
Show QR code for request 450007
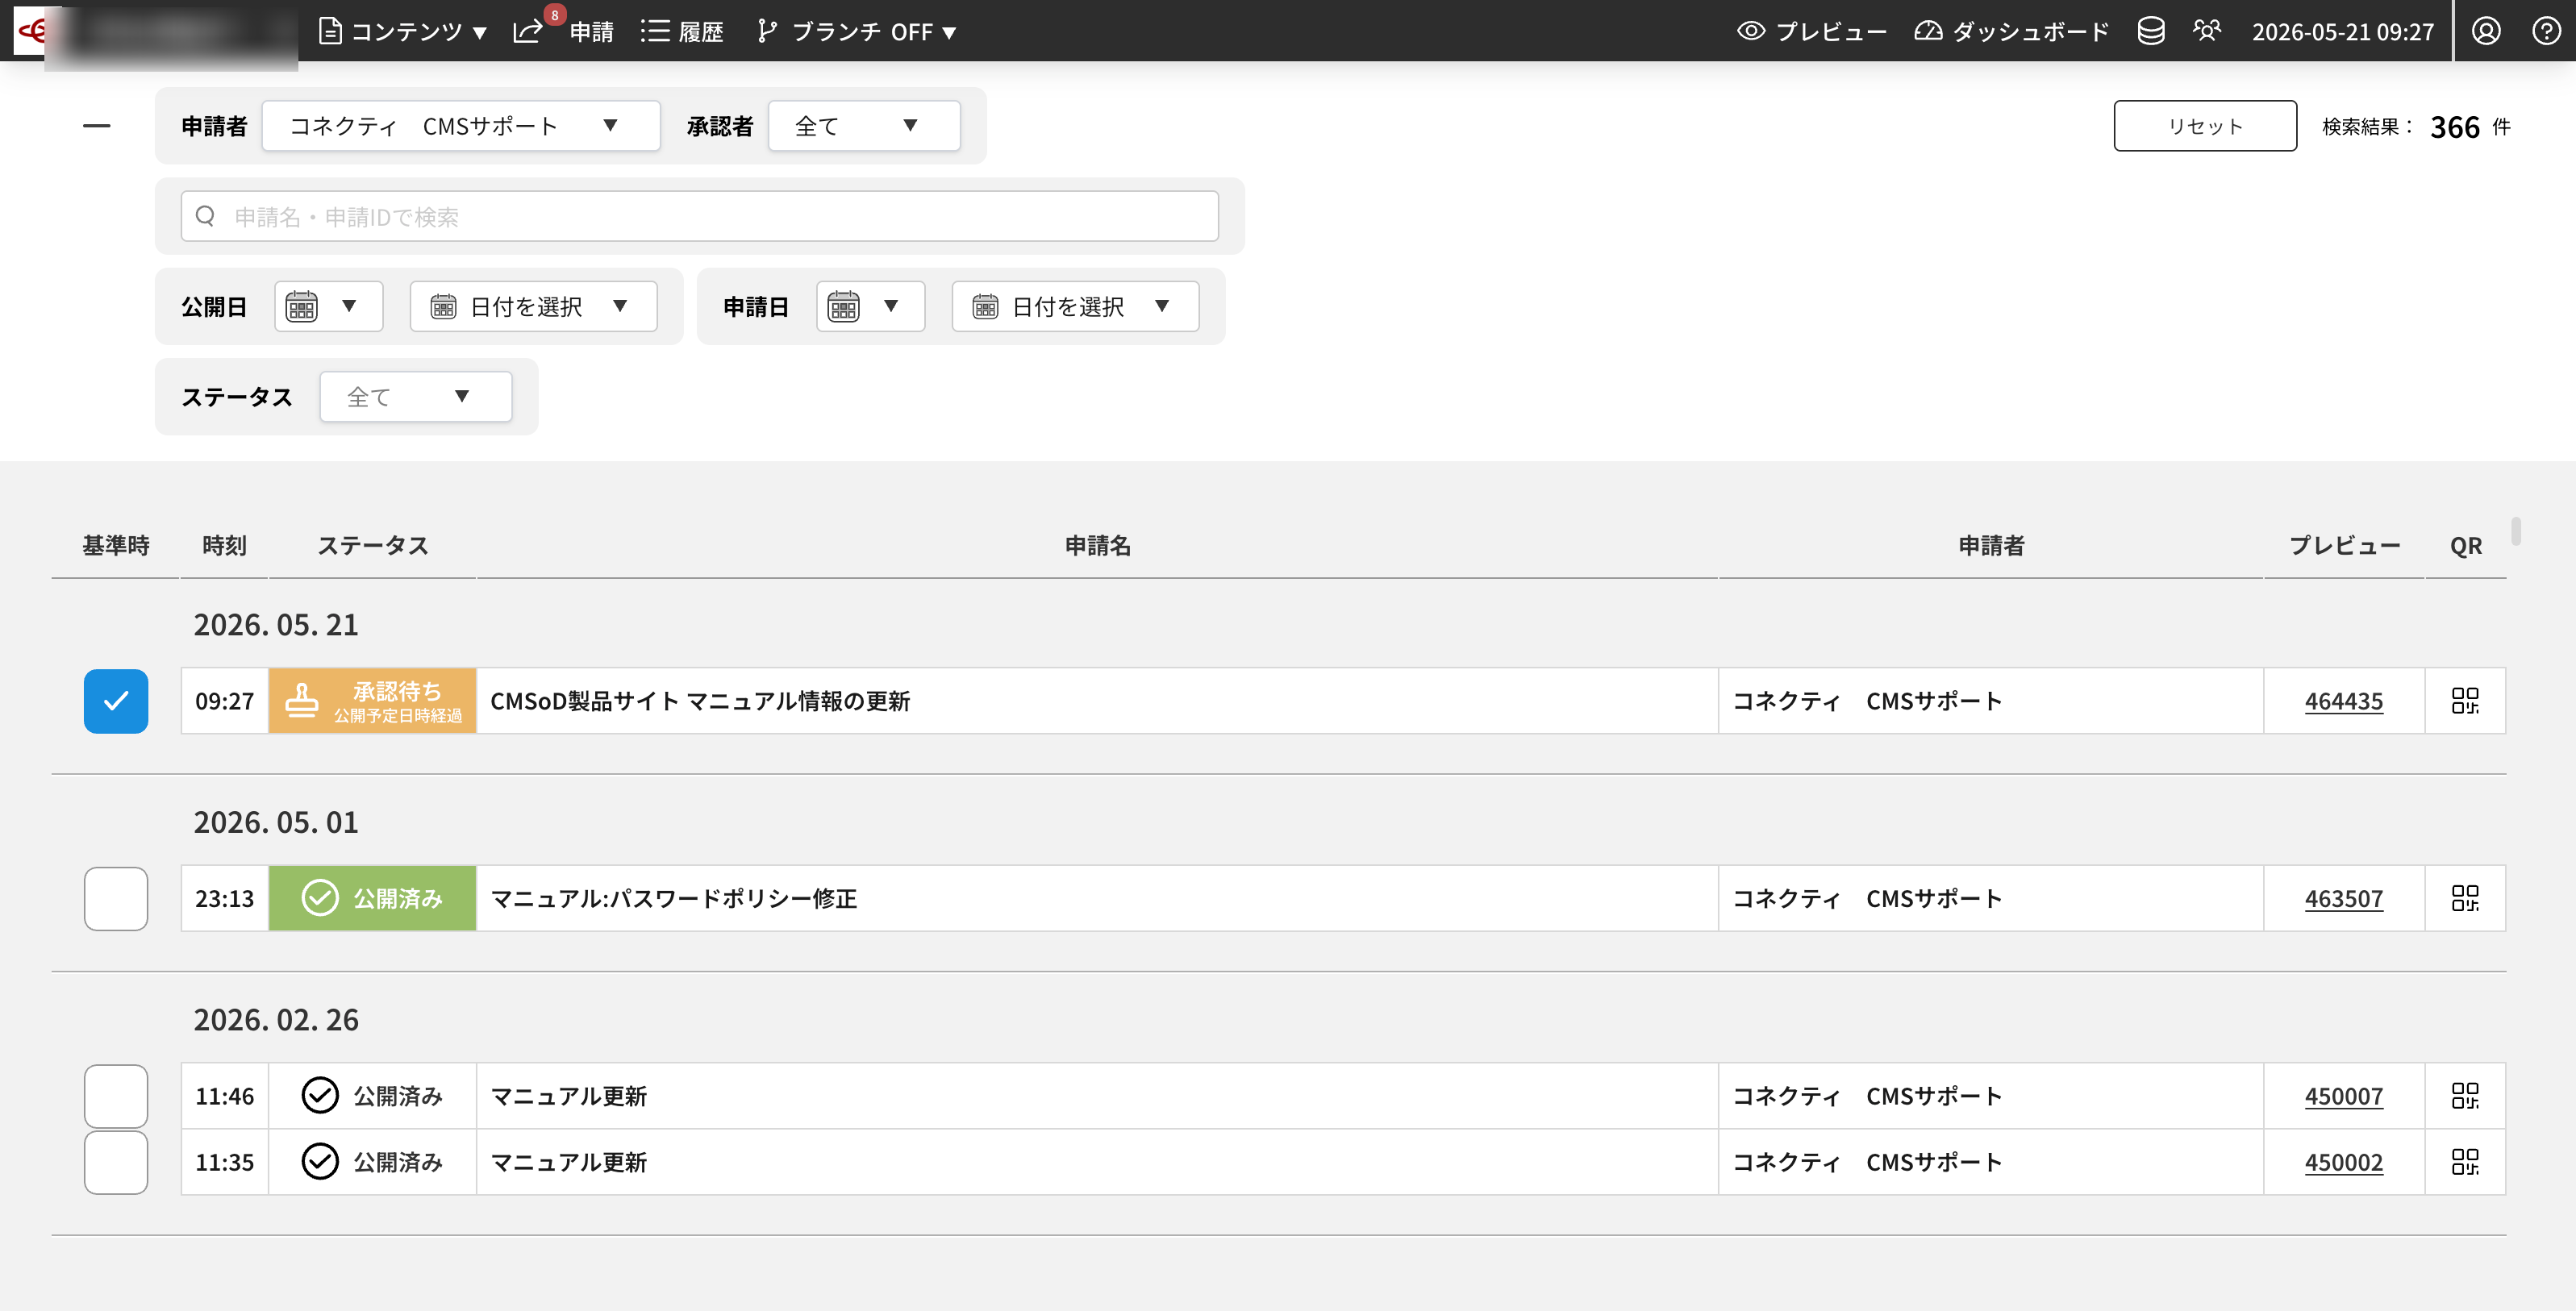point(2465,1096)
